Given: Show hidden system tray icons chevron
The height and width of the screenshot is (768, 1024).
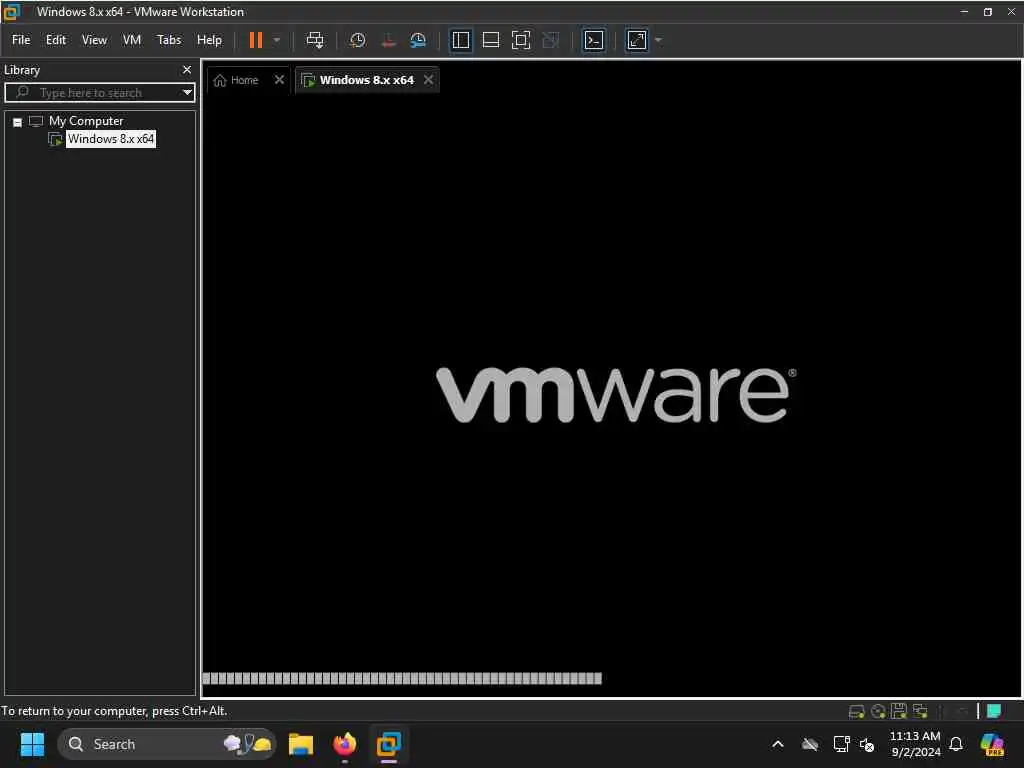Looking at the screenshot, I should (778, 744).
